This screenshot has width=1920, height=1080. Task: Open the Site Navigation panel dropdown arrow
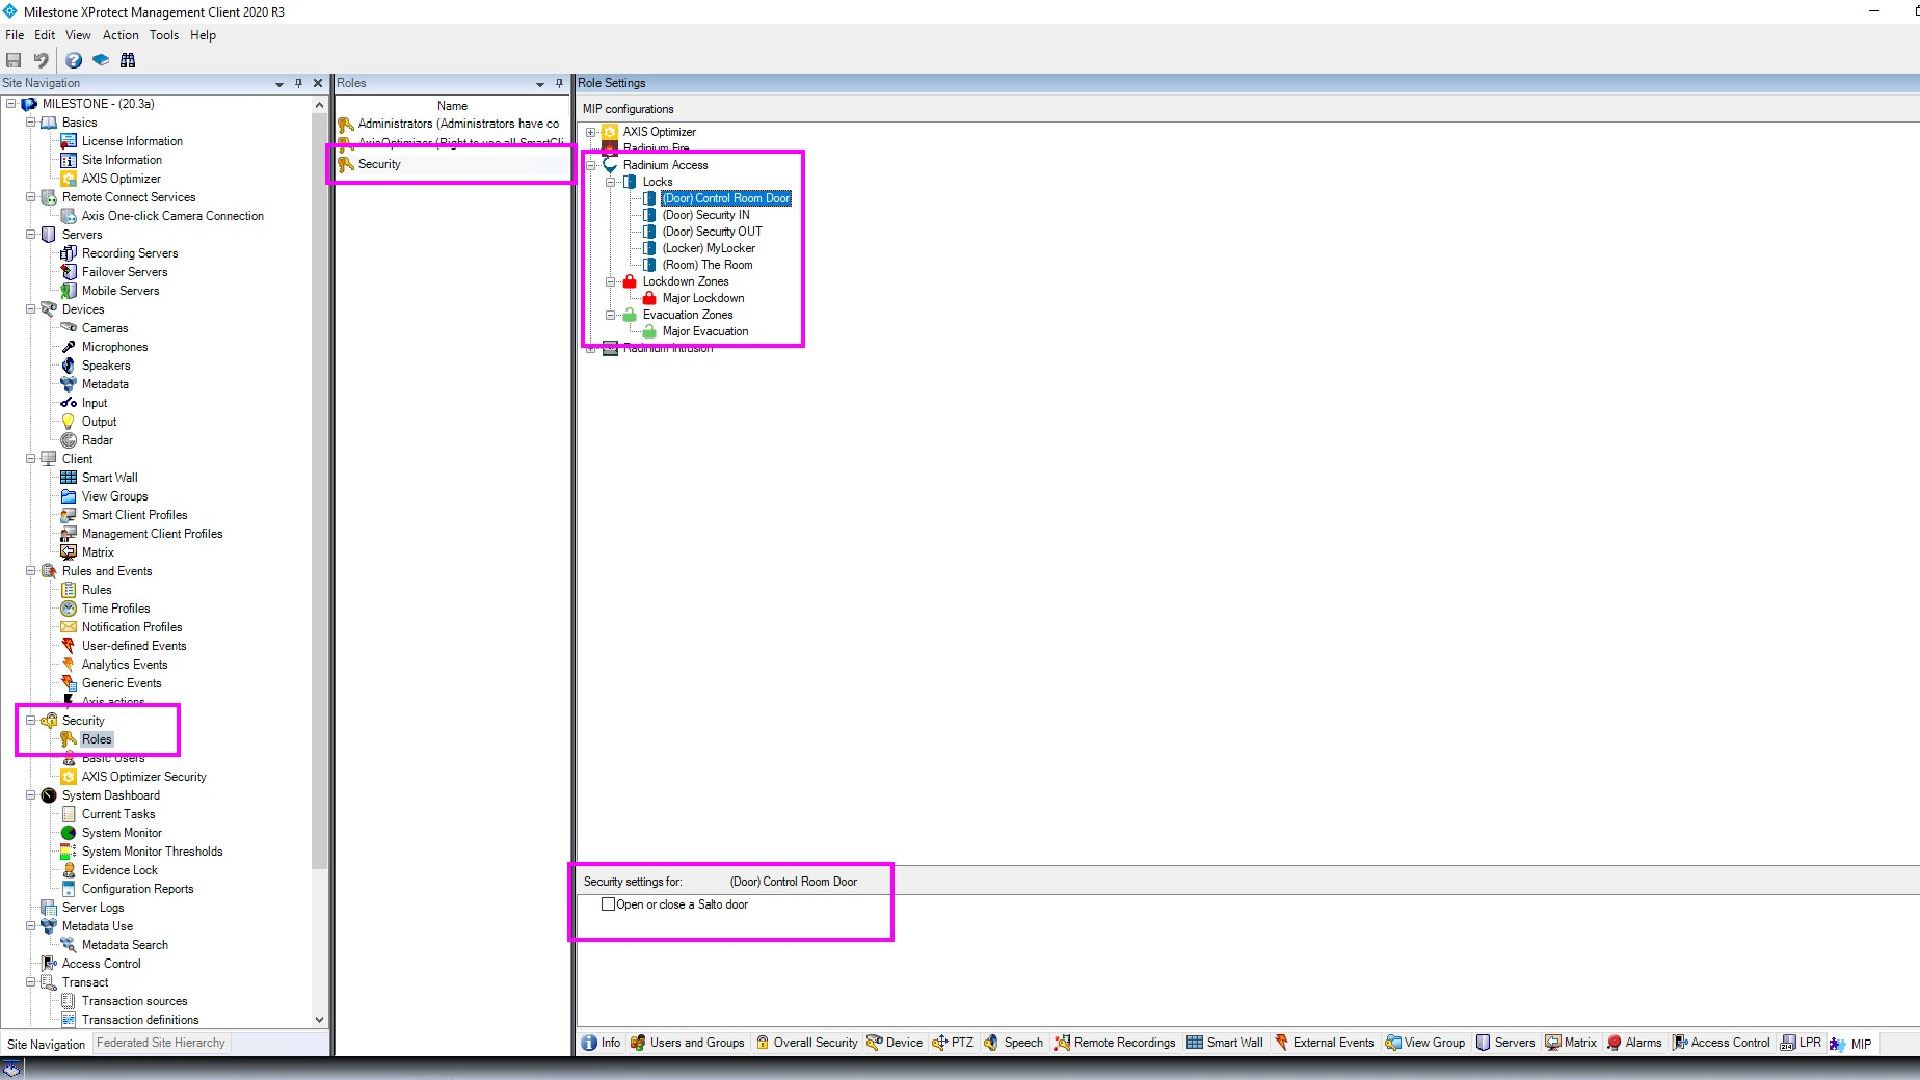tap(279, 84)
